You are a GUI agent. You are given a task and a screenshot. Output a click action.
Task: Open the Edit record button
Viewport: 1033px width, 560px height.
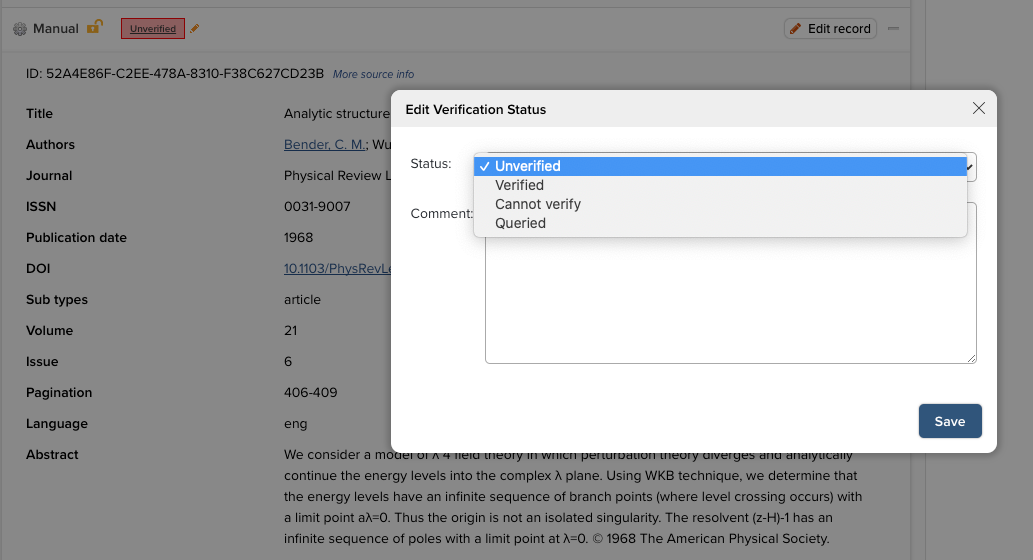(830, 29)
